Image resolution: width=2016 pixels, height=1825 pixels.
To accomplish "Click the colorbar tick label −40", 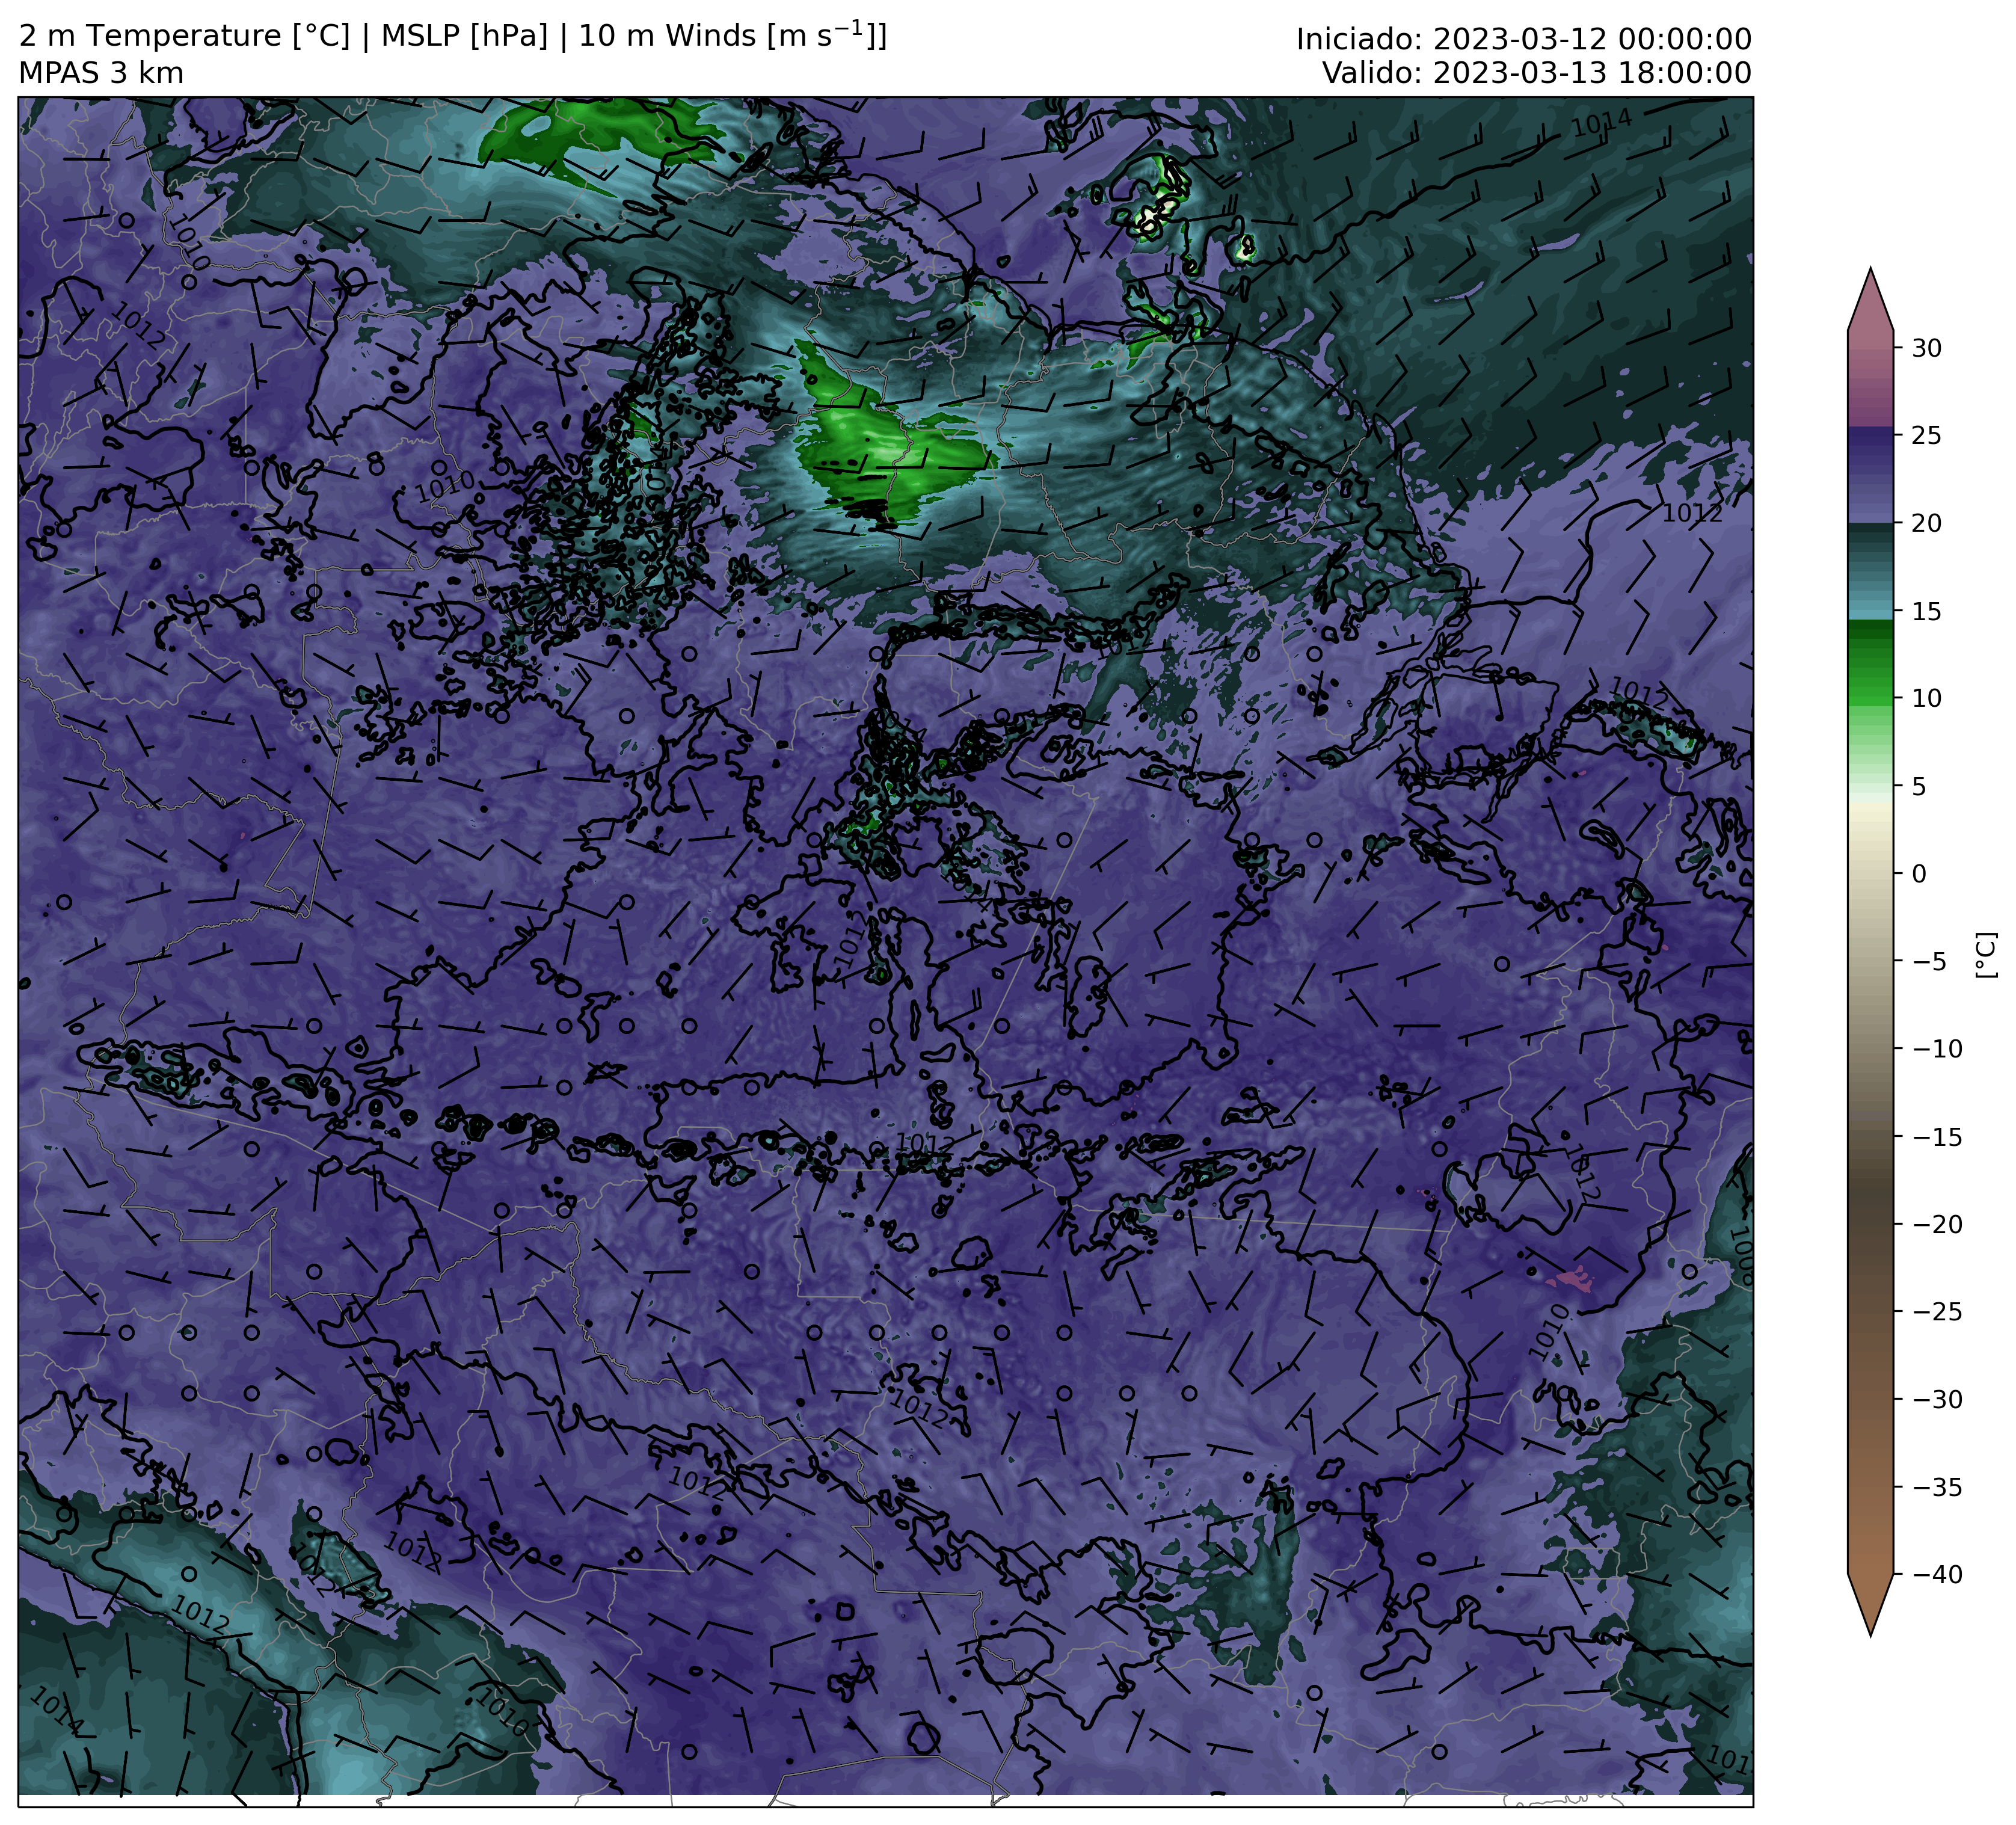I will tap(1937, 1574).
